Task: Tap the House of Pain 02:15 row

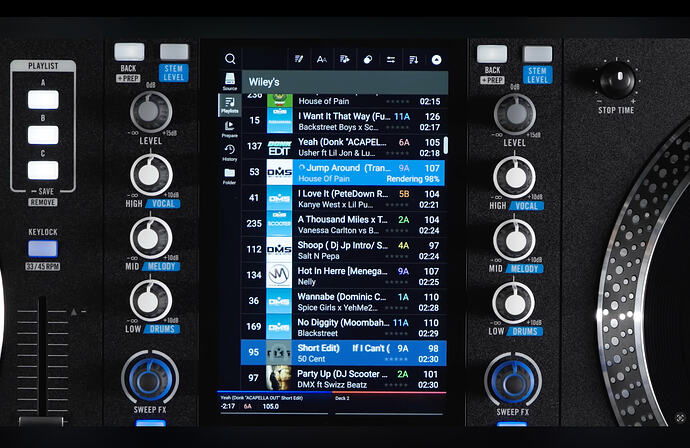Action: [x=344, y=101]
